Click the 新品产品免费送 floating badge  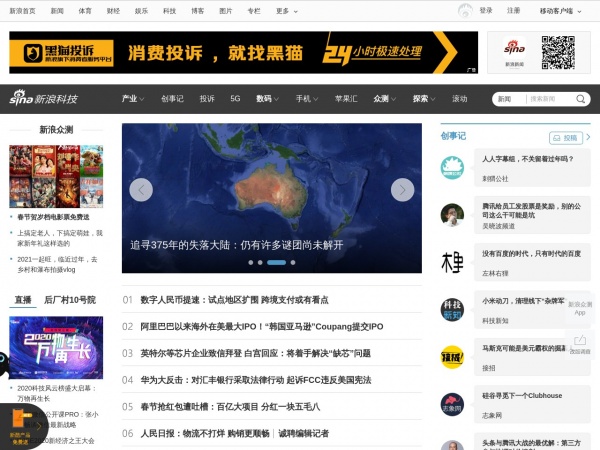point(23,427)
